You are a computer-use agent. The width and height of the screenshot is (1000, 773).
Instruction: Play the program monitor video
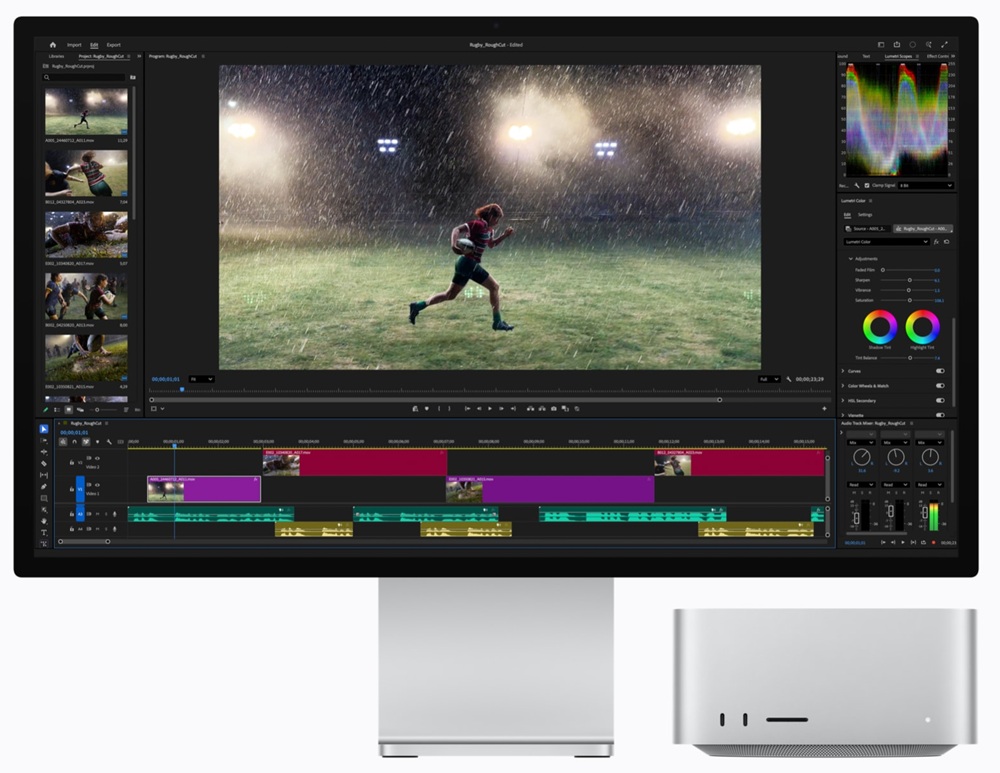point(490,409)
